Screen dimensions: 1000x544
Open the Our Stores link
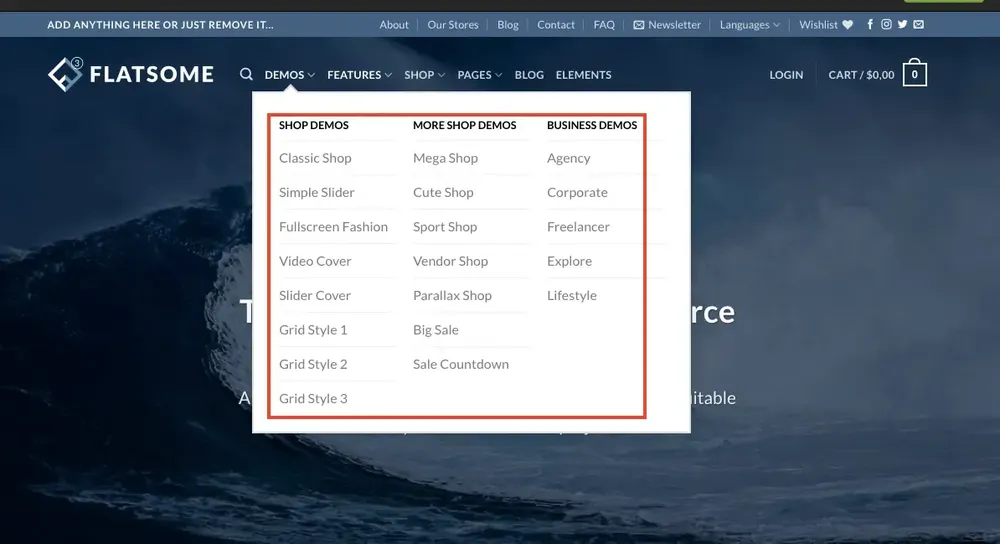point(453,25)
